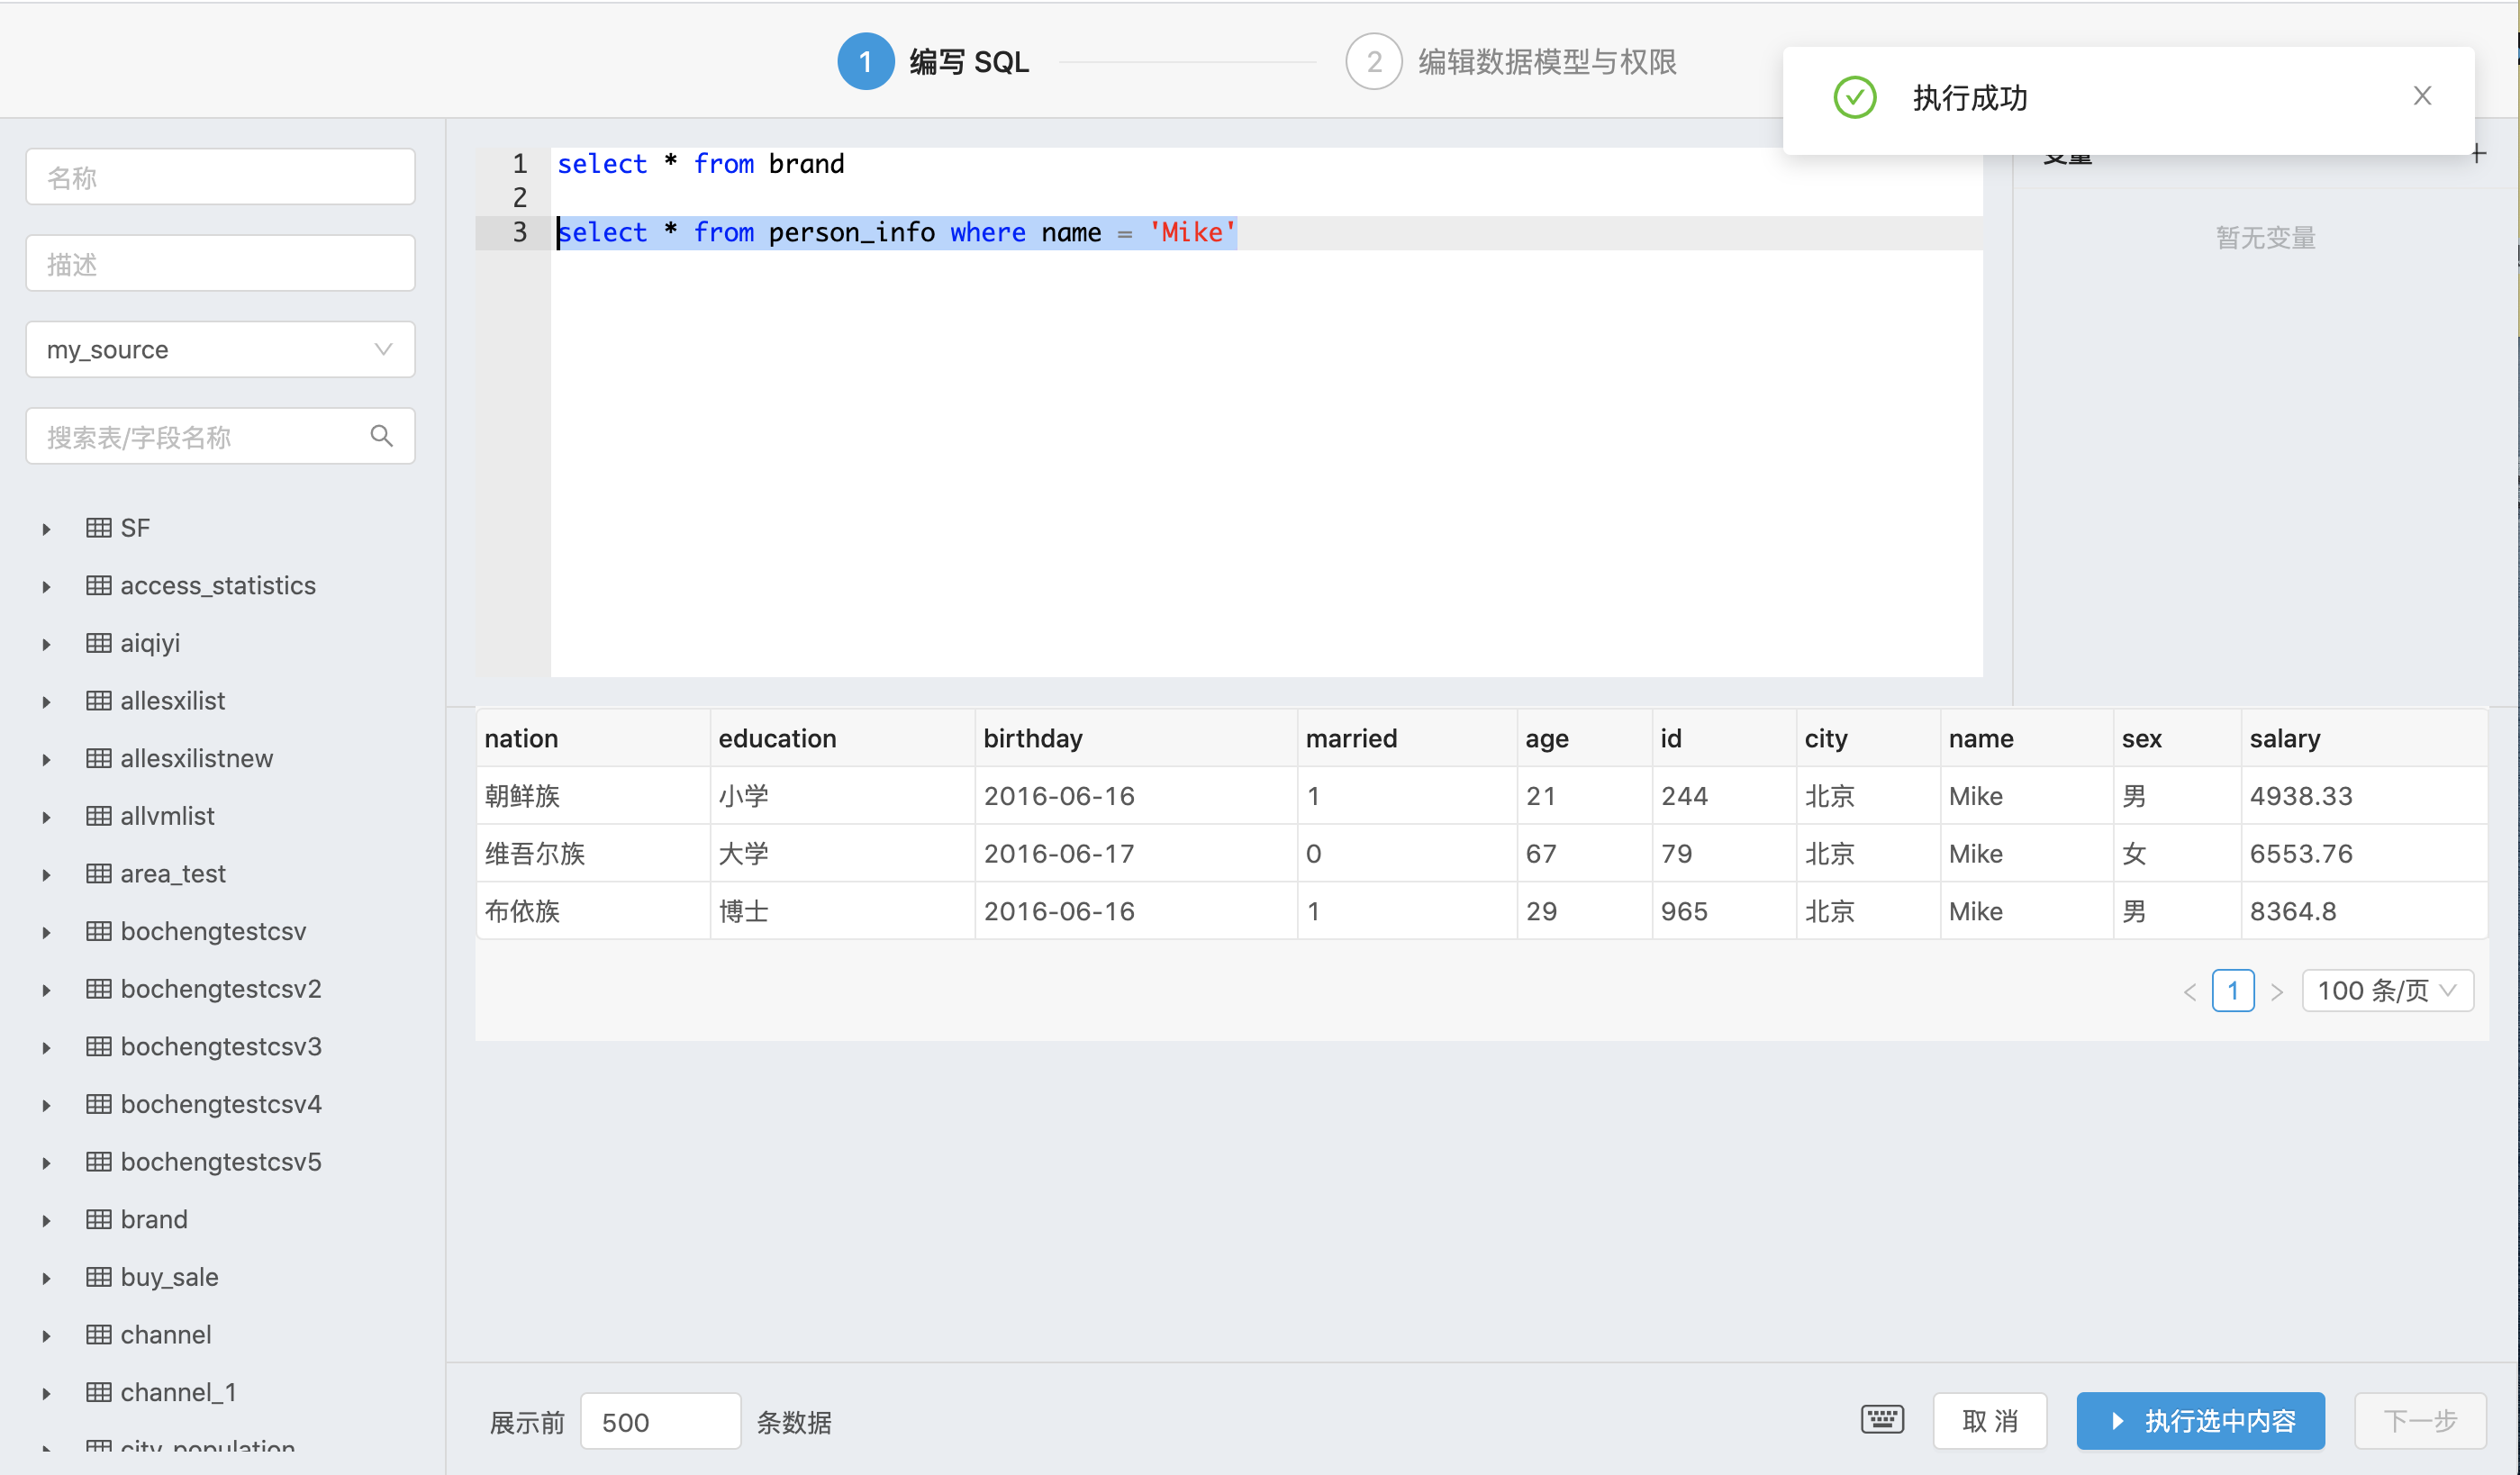
Task: Expand the buy_sale table node
Action: [x=46, y=1278]
